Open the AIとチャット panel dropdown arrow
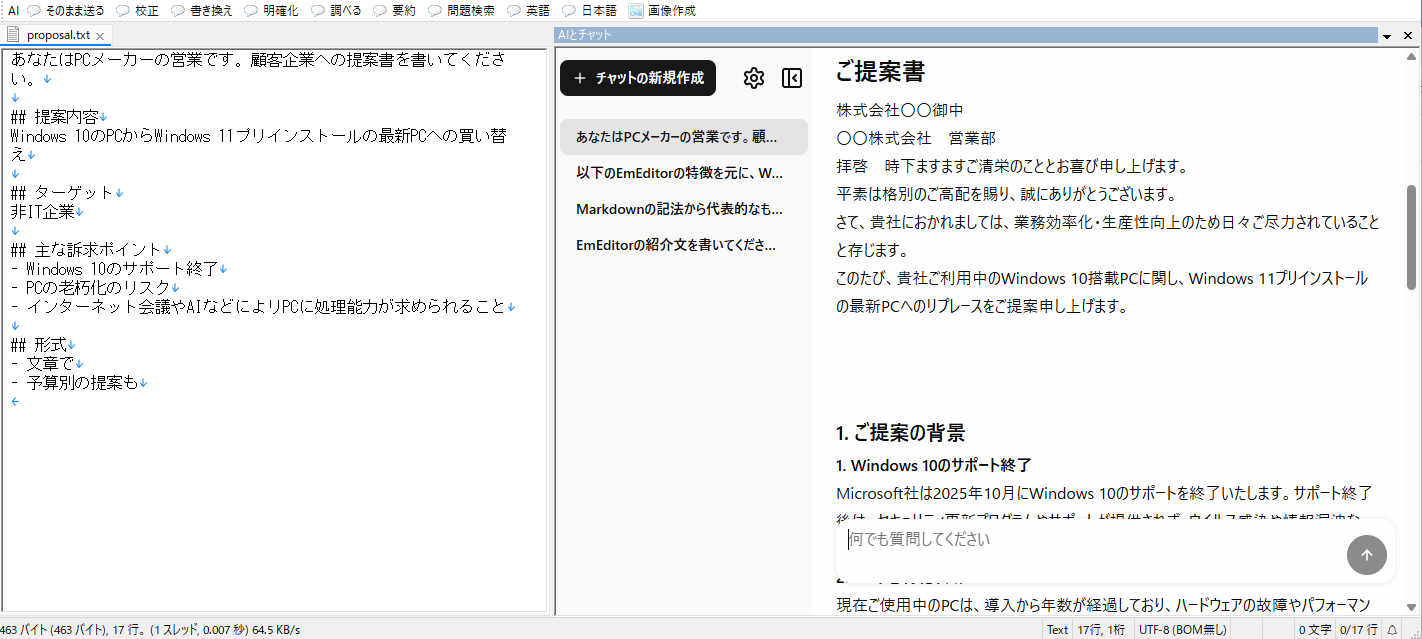1422x639 pixels. [x=1388, y=35]
